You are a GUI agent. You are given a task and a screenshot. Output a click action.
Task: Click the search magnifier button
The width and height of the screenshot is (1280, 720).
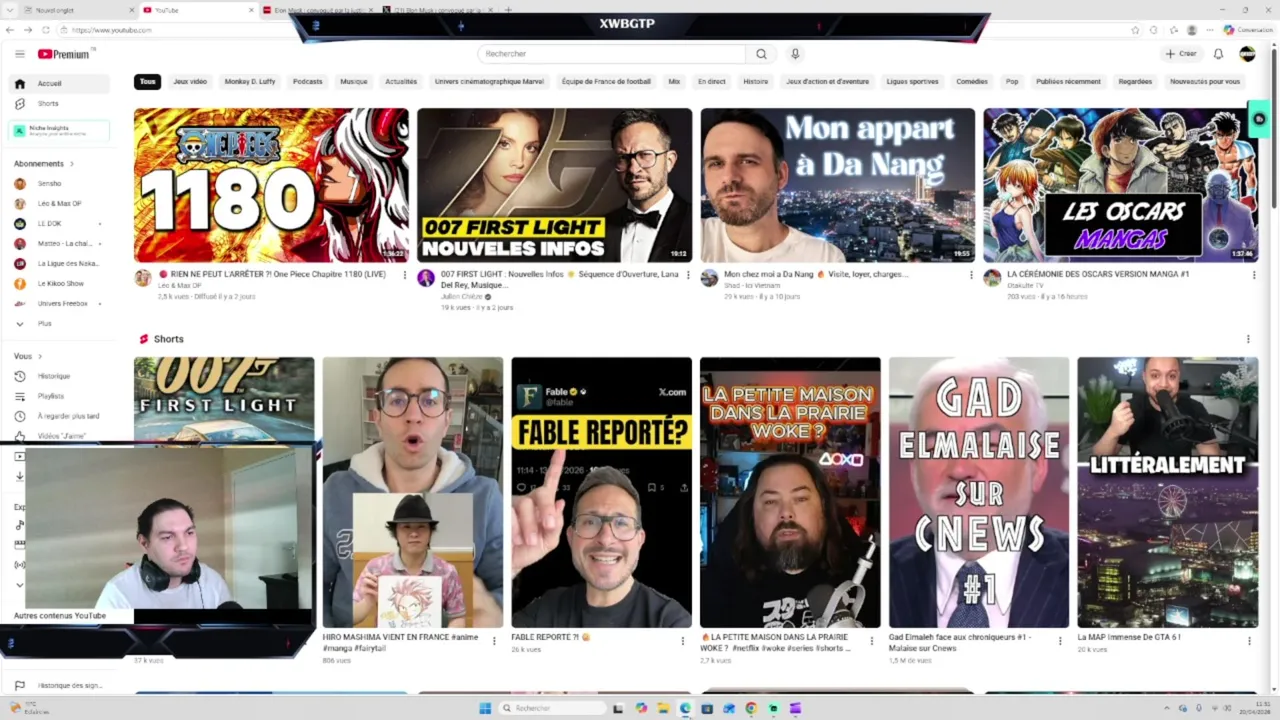(761, 54)
